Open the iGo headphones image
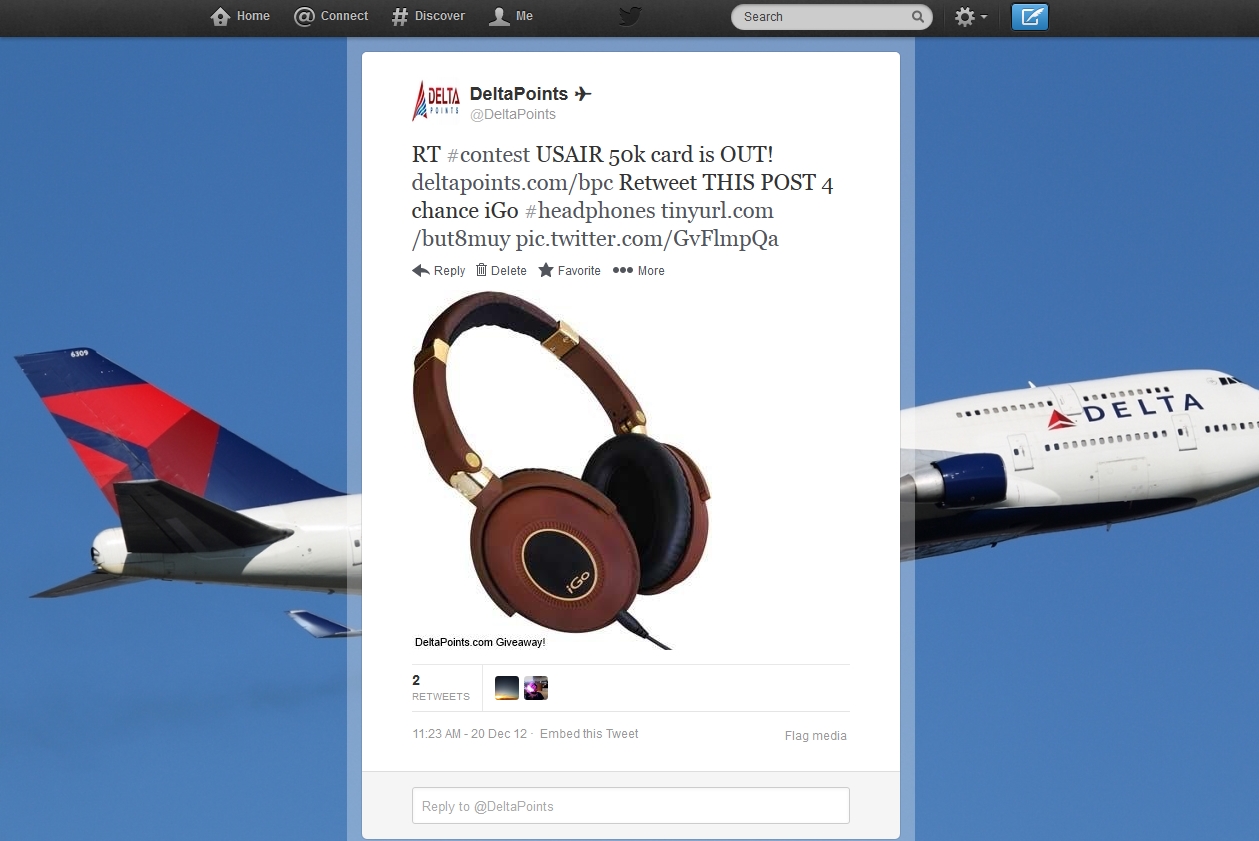1259x841 pixels. pos(562,470)
